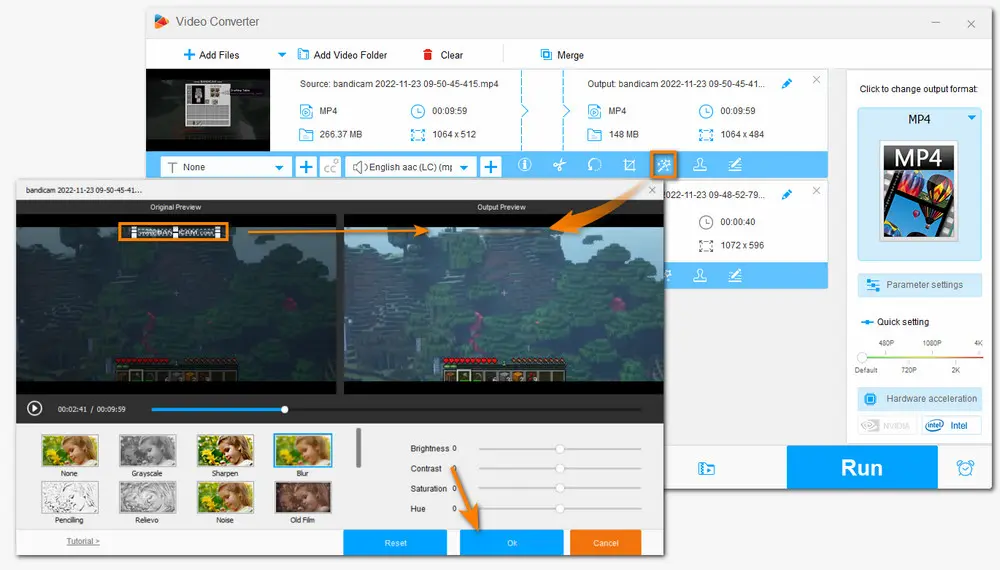
Task: Remove the first file from list
Action: coord(816,80)
